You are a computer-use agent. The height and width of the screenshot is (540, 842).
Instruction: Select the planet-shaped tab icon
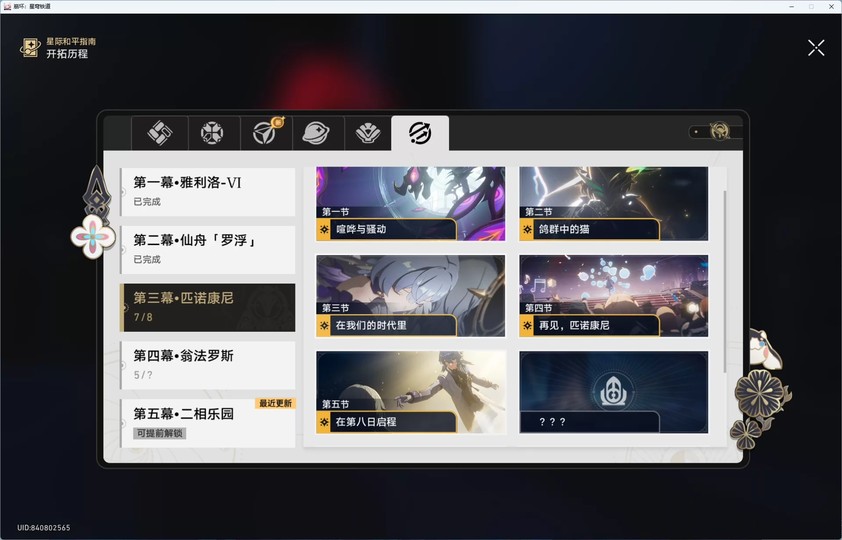coord(317,133)
